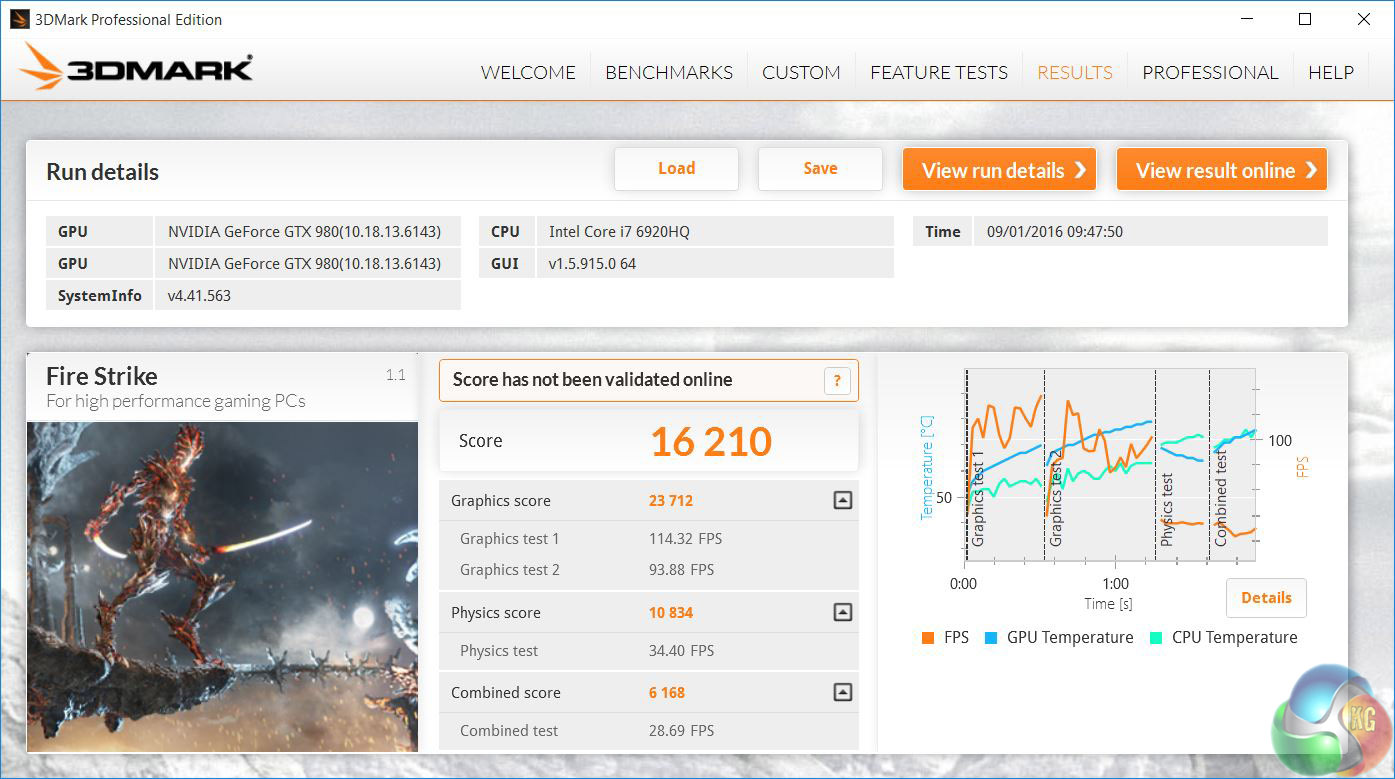Open the HELP tab

click(x=1331, y=73)
